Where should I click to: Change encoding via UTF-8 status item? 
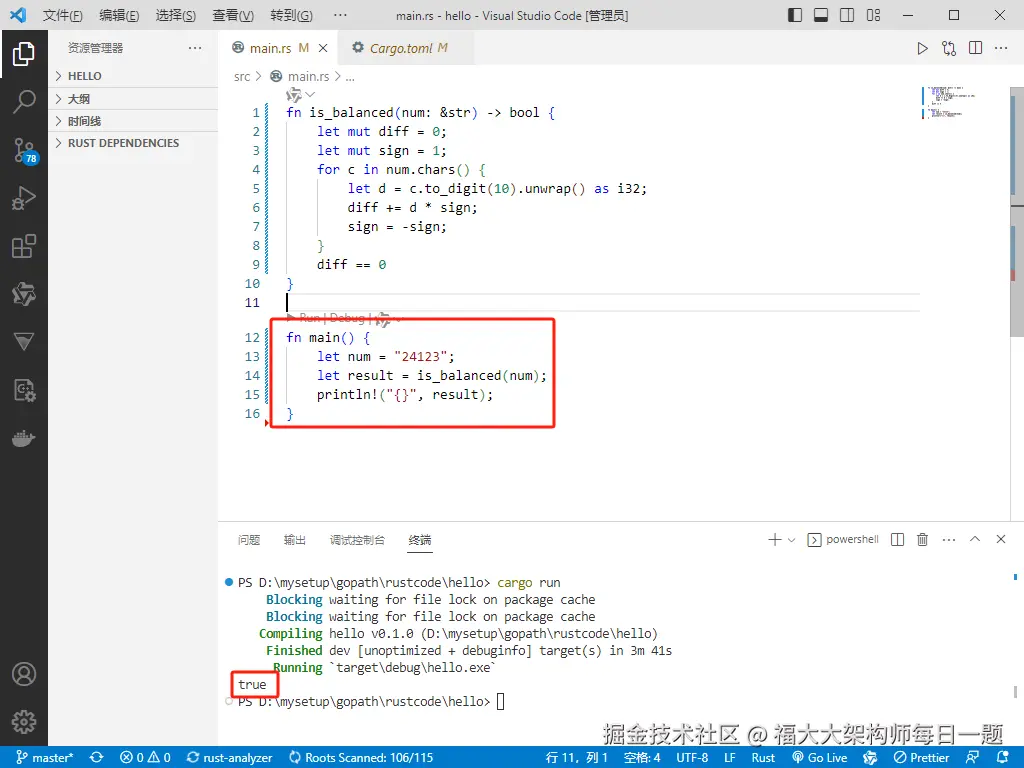(x=692, y=758)
